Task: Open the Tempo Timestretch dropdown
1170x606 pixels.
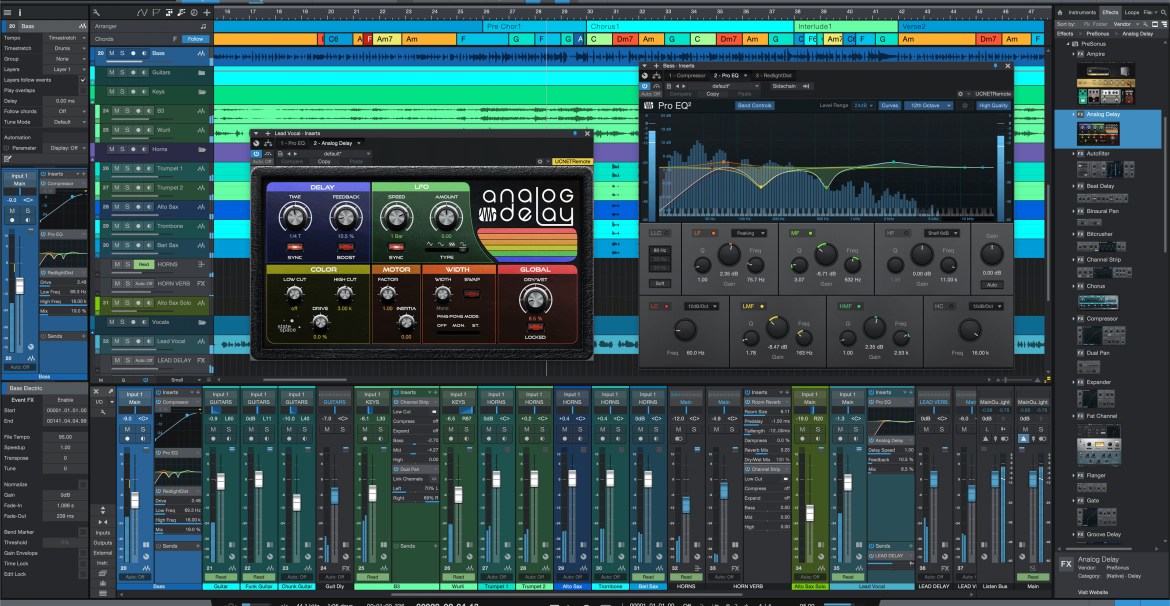Action: pyautogui.click(x=63, y=37)
